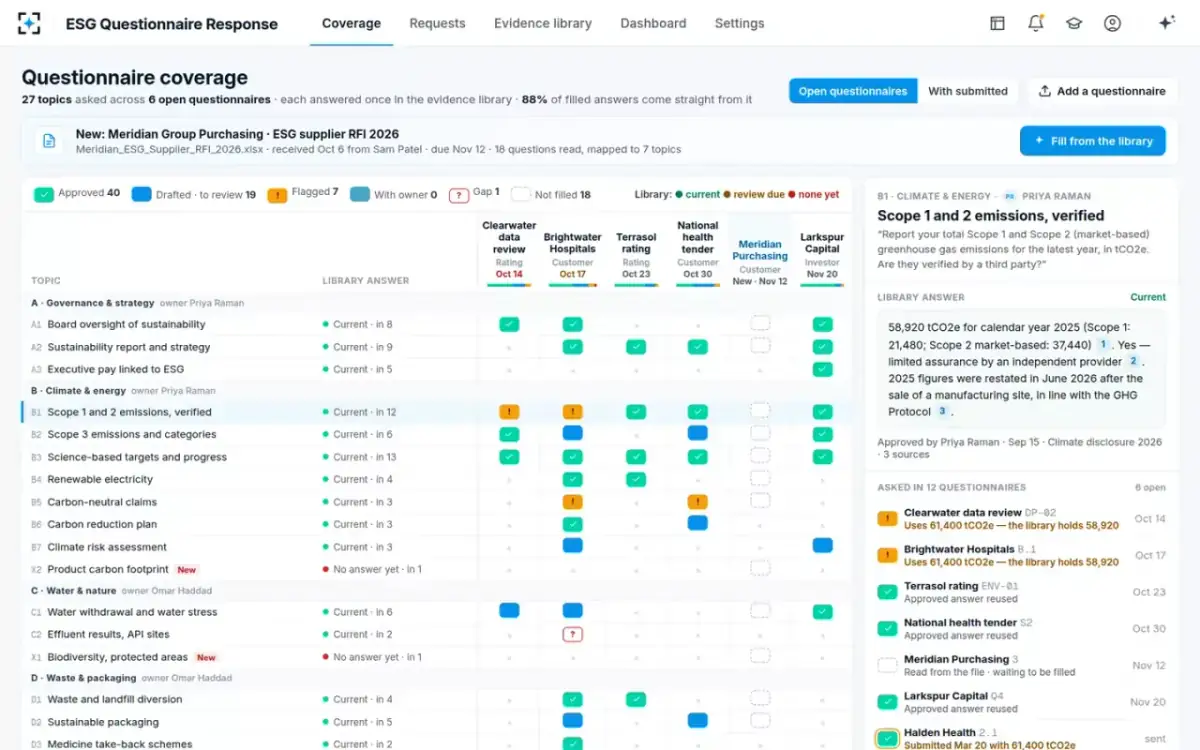
Task: Toggle the Not filled 18 legend filter
Action: [x=551, y=194]
